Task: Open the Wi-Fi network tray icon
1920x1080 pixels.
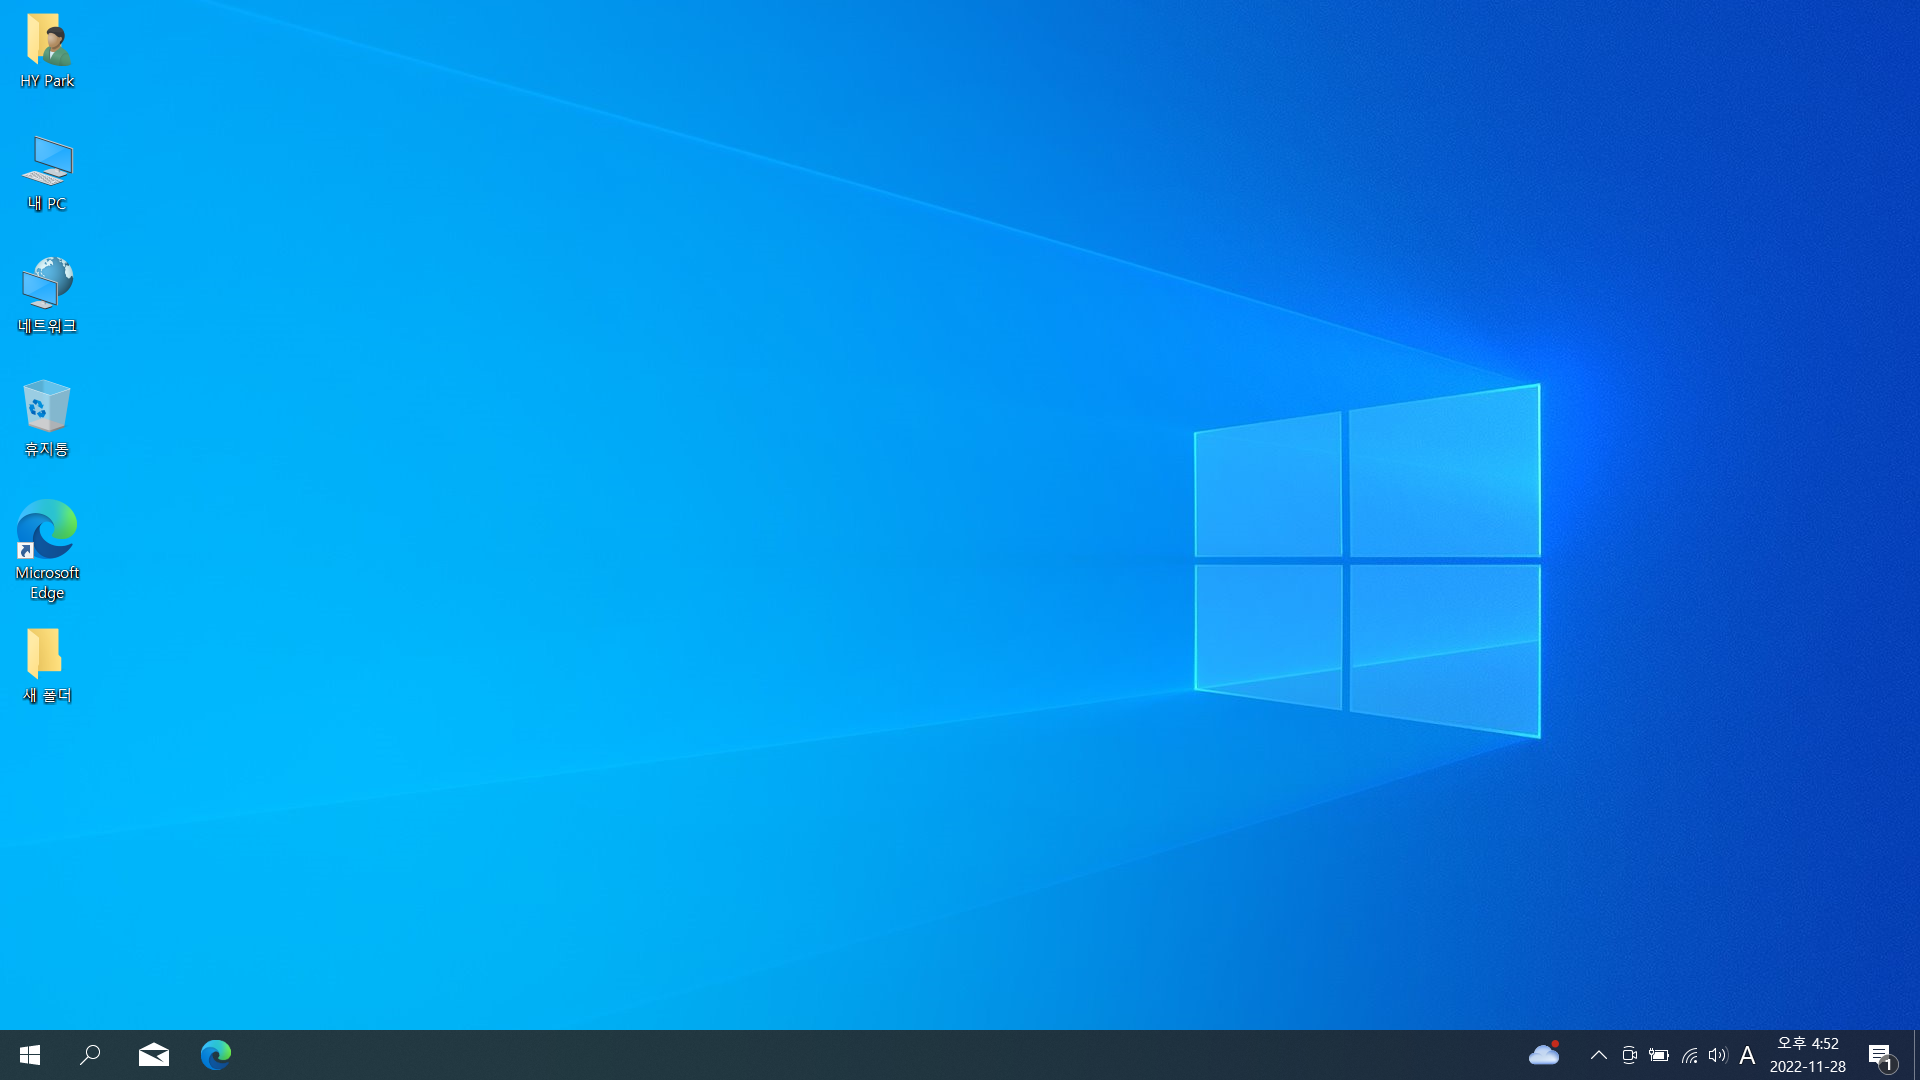Action: (1689, 1055)
